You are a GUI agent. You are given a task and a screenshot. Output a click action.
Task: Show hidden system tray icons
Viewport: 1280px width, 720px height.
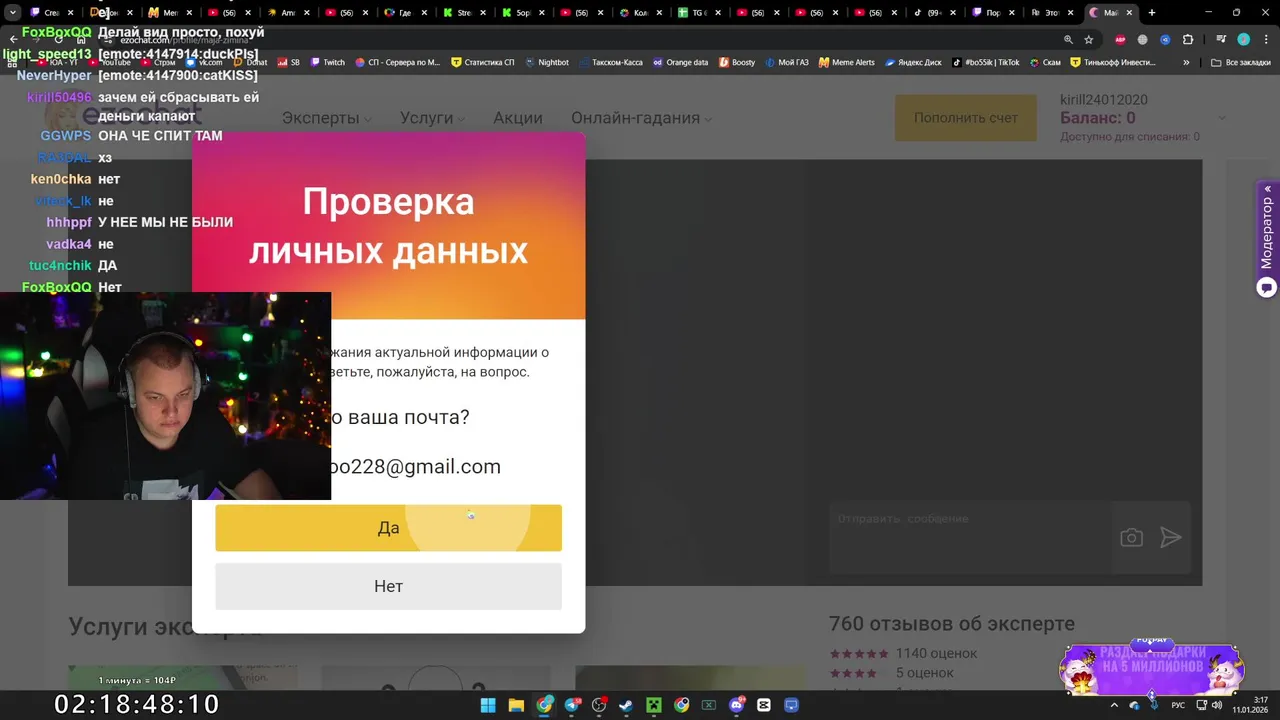(1116, 705)
